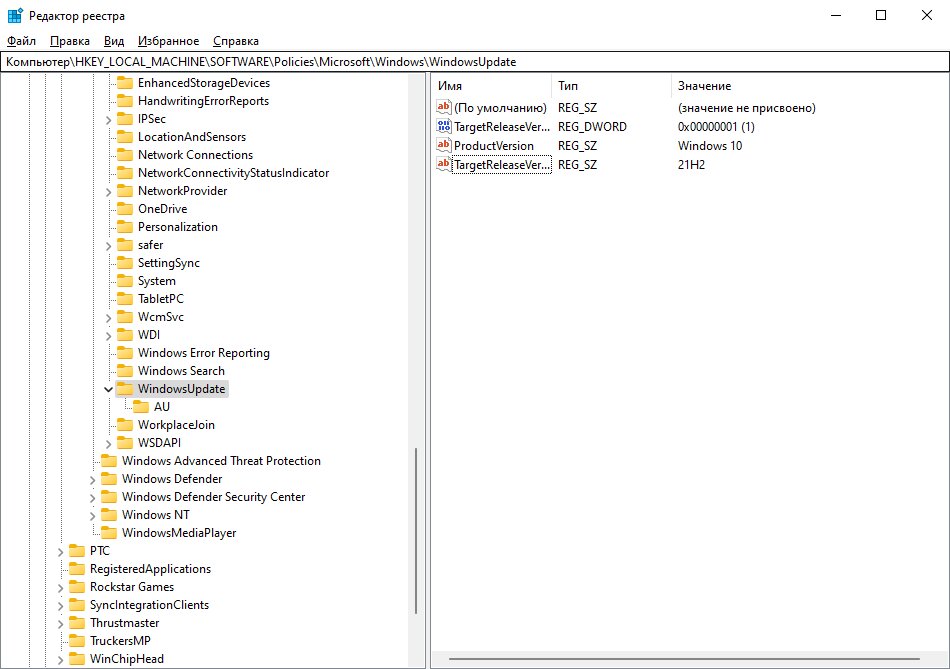Click the OneDrive folder icon in tree
The image size is (950, 669).
tap(125, 208)
